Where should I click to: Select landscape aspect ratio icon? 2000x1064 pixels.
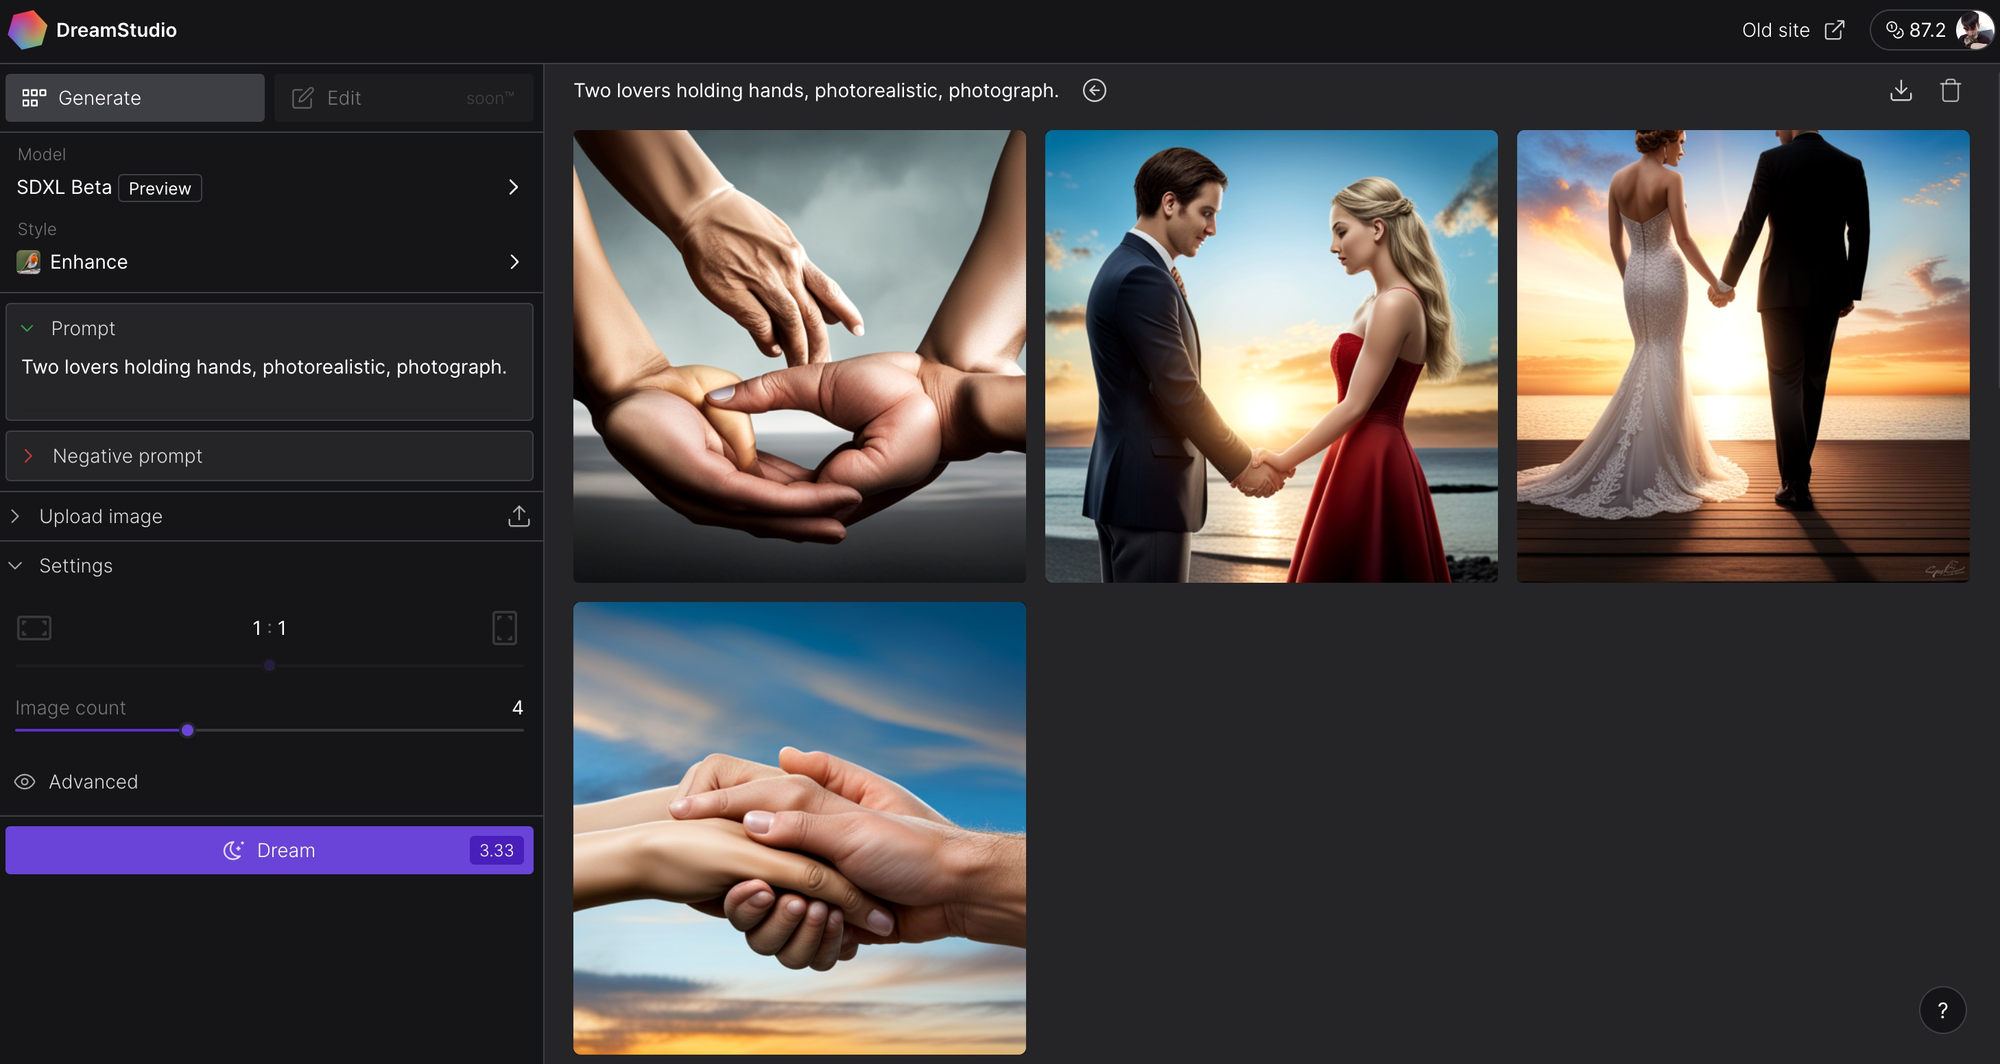tap(34, 628)
